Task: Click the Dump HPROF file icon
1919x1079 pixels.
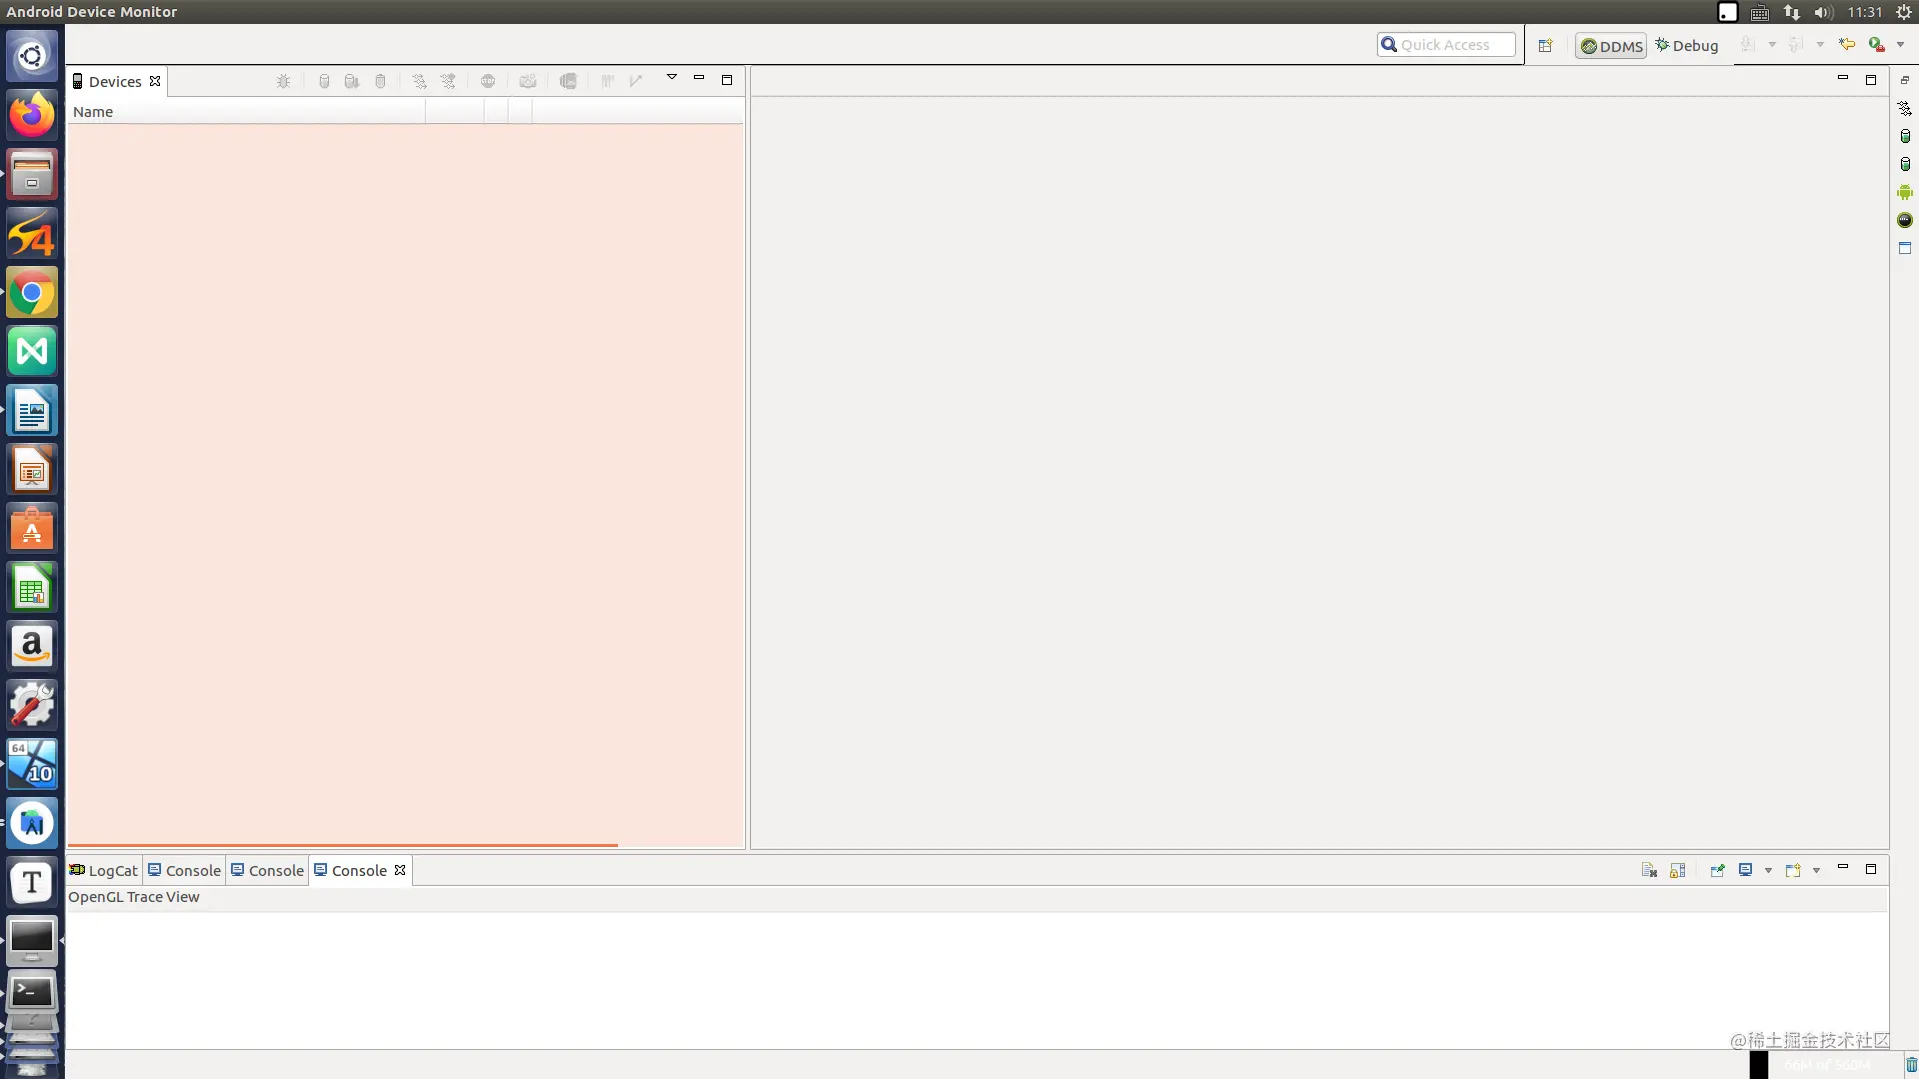Action: [x=352, y=81]
